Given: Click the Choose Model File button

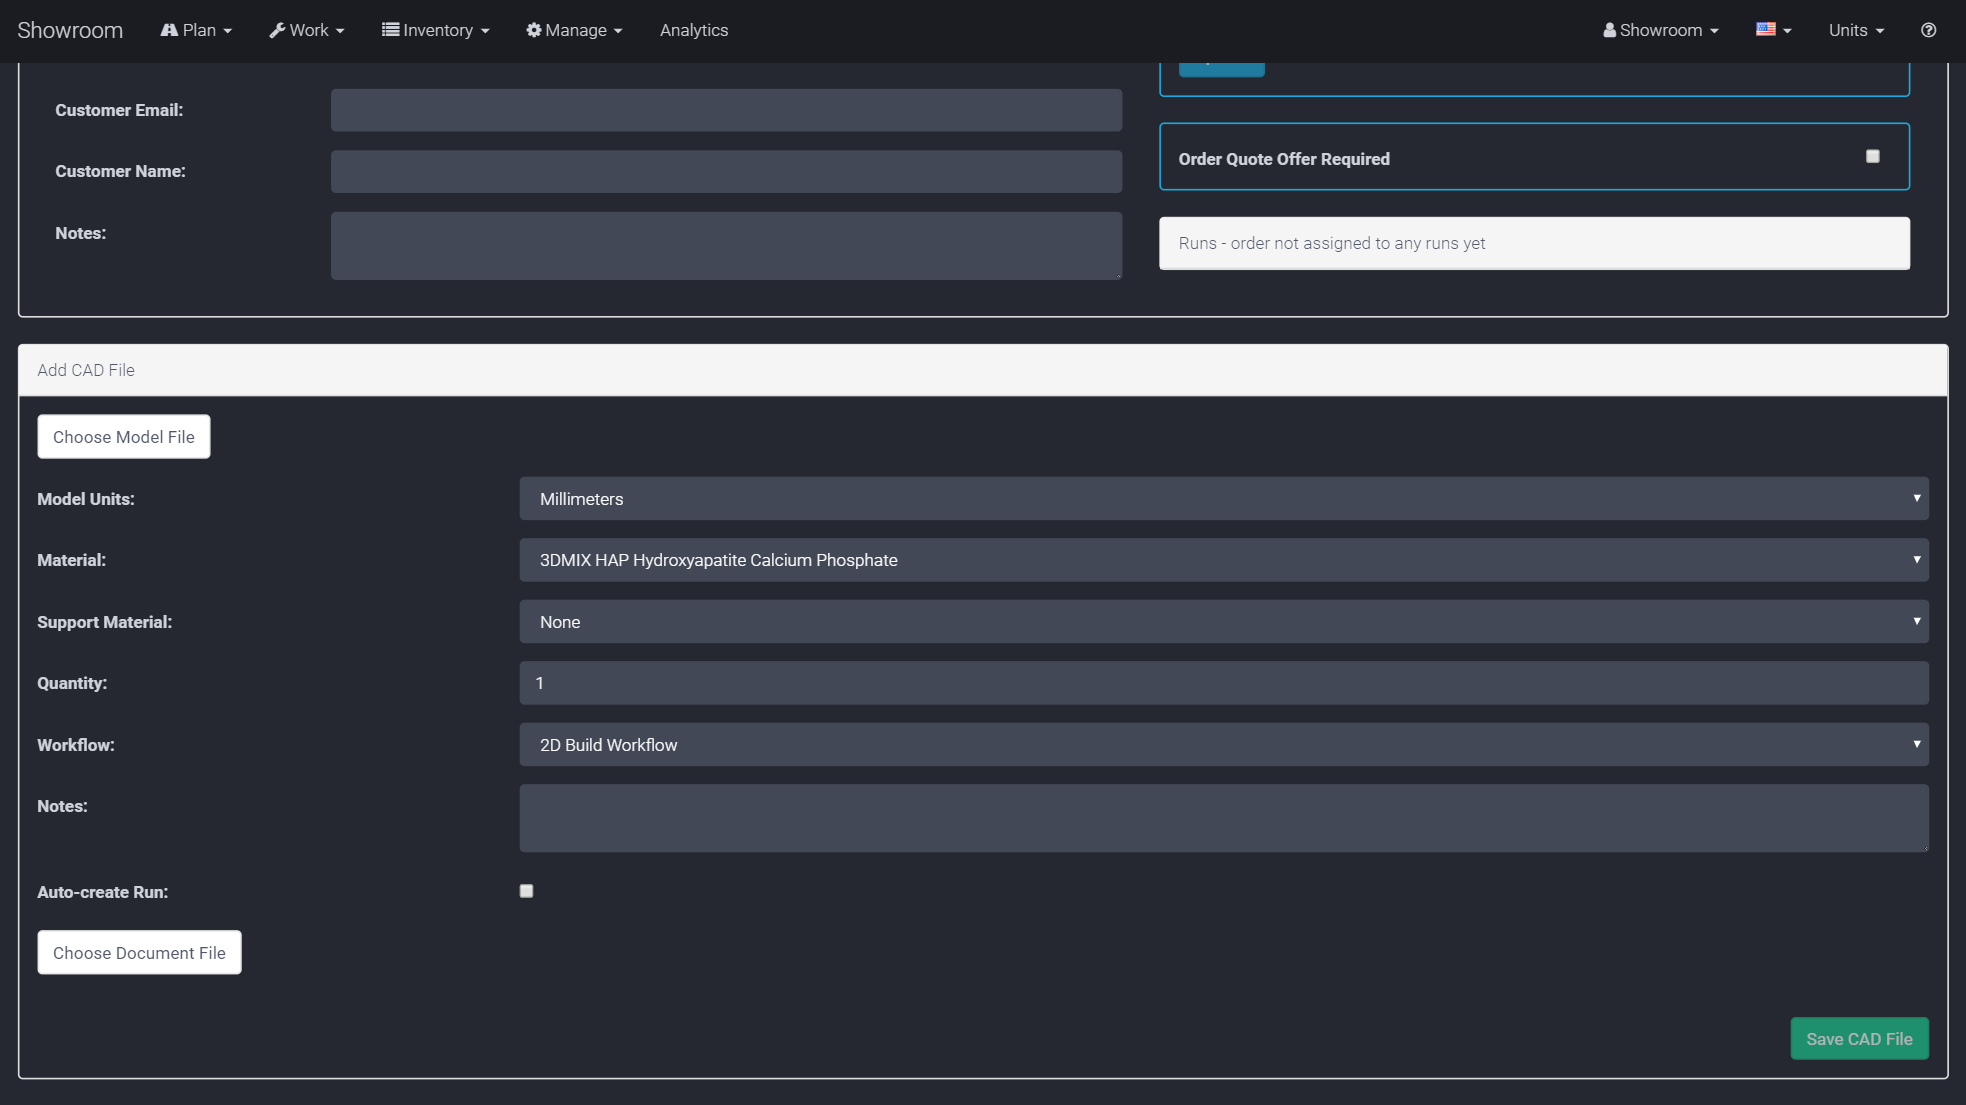Looking at the screenshot, I should click(x=124, y=437).
